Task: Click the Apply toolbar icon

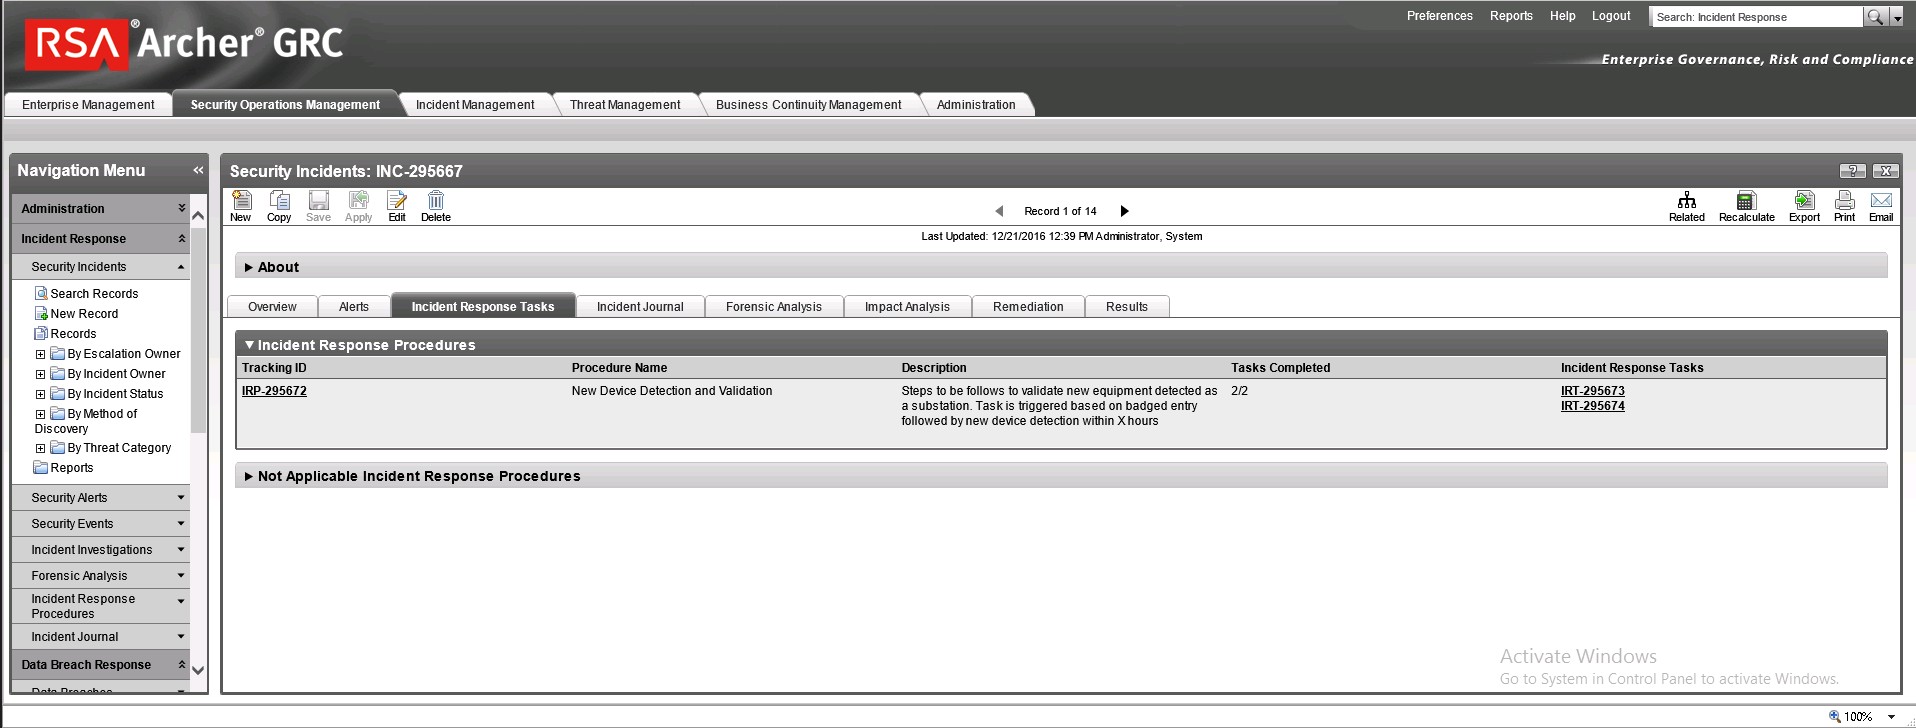Action: [x=358, y=206]
